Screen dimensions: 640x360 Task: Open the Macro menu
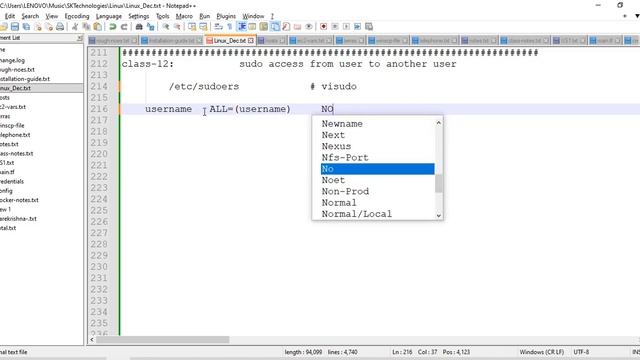pyautogui.click(x=184, y=16)
